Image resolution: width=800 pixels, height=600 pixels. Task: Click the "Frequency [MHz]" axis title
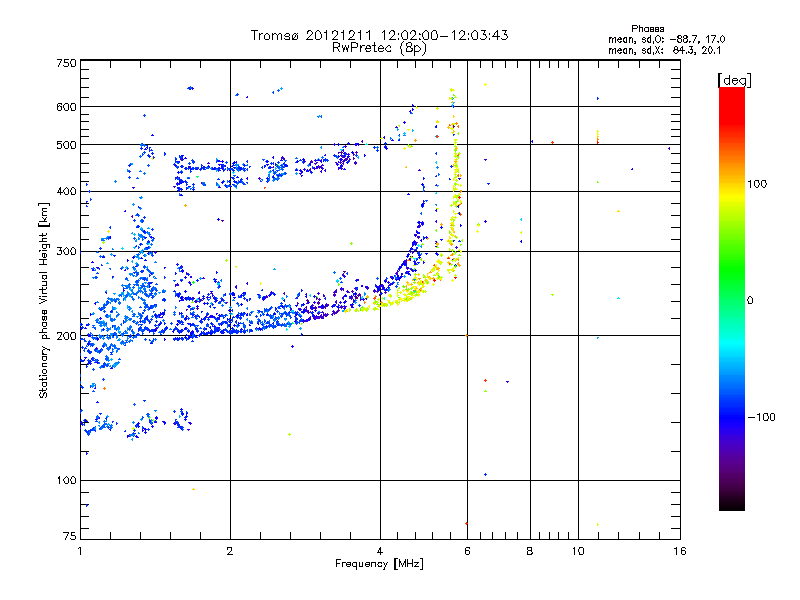pyautogui.click(x=379, y=564)
